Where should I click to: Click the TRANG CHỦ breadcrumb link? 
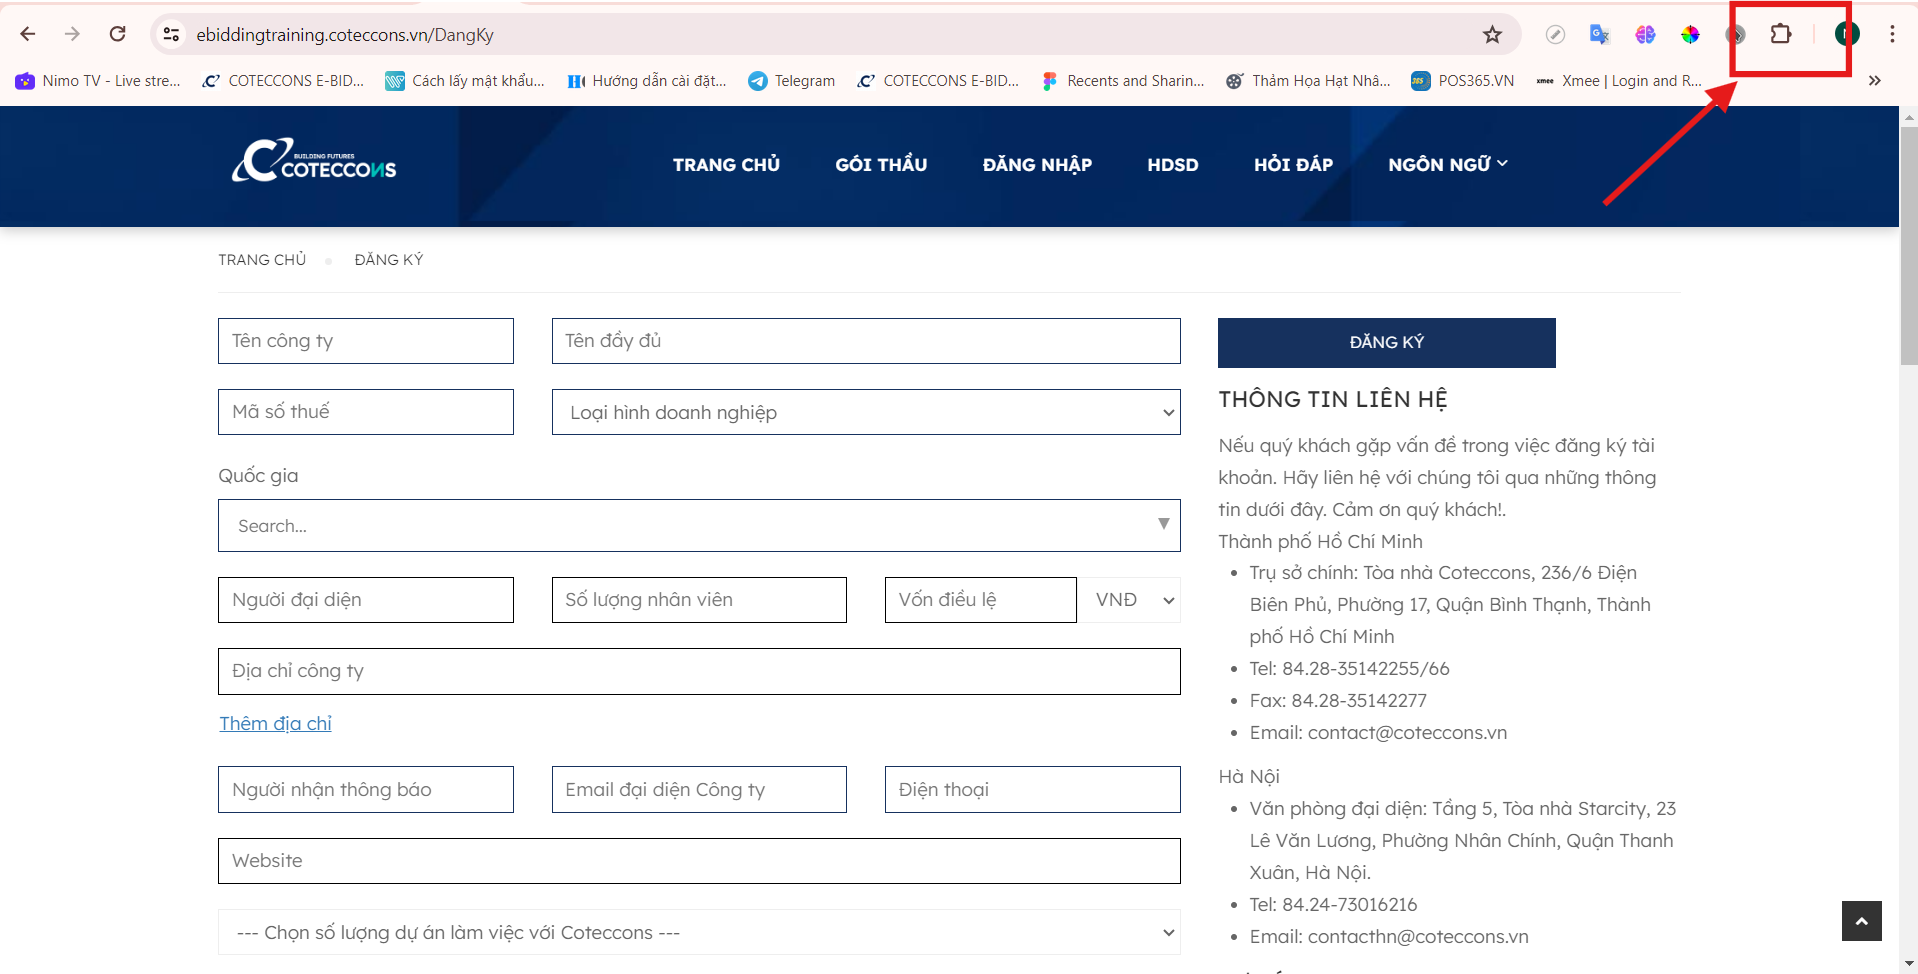point(262,259)
